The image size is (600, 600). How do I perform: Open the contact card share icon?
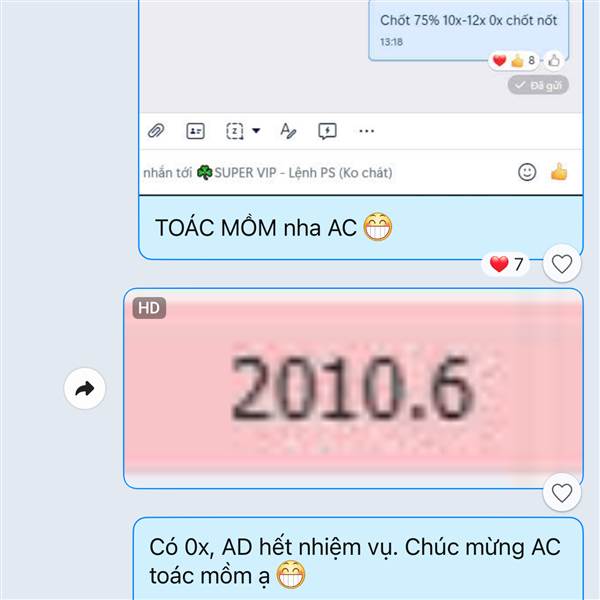click(x=195, y=131)
